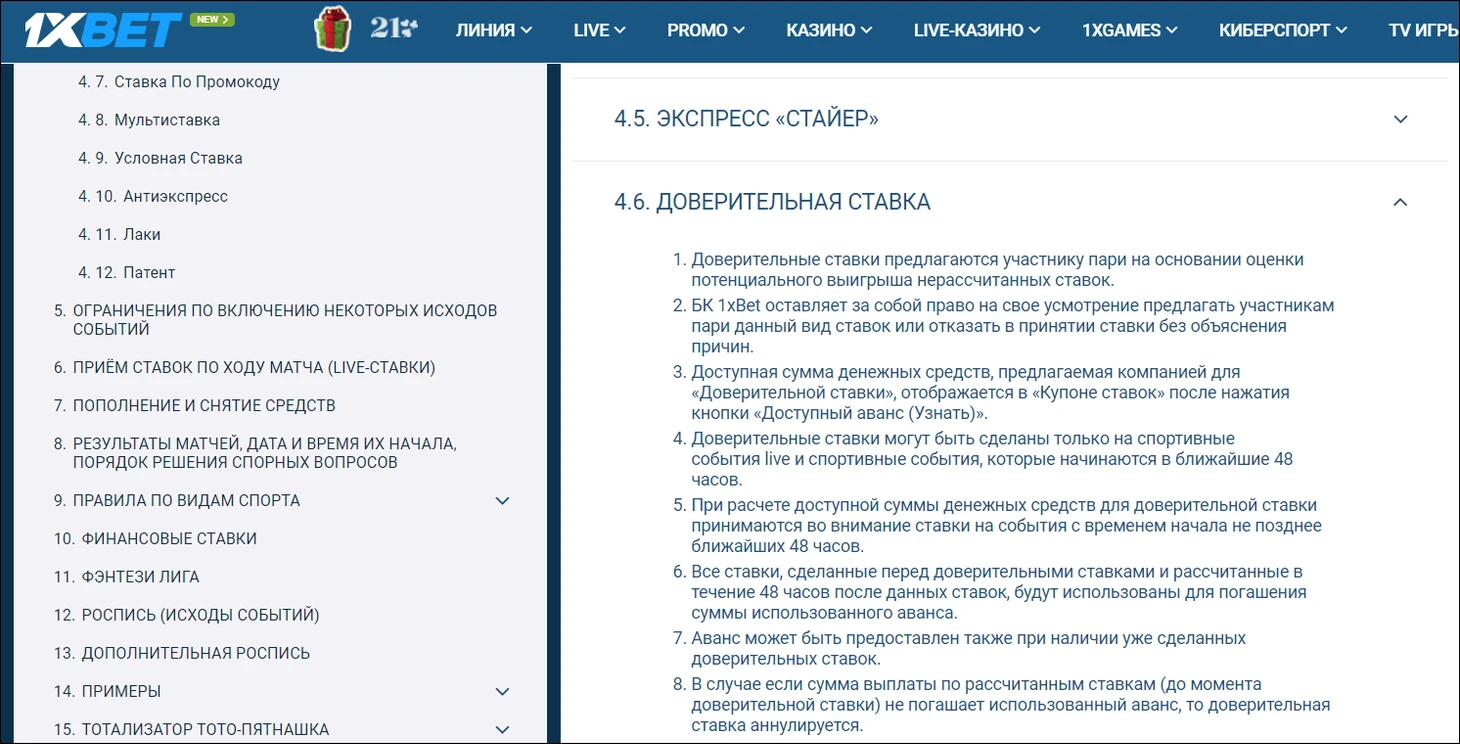Click the 21+ age restriction icon
This screenshot has width=1460, height=744.
tap(394, 29)
